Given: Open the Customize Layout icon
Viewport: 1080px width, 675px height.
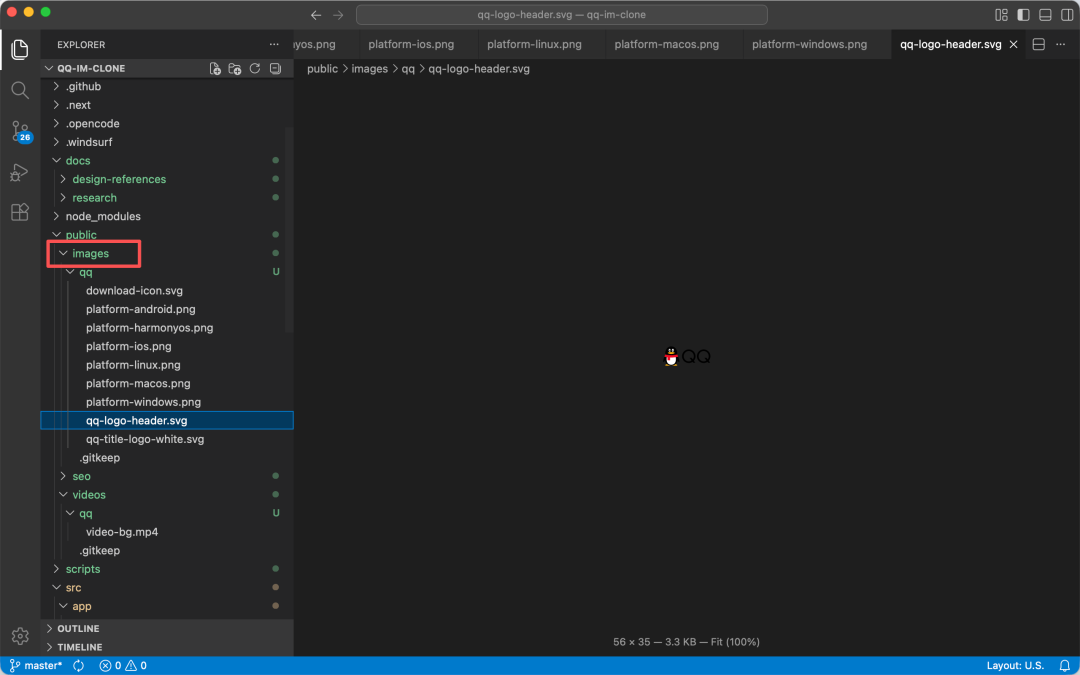Looking at the screenshot, I should pos(1001,15).
